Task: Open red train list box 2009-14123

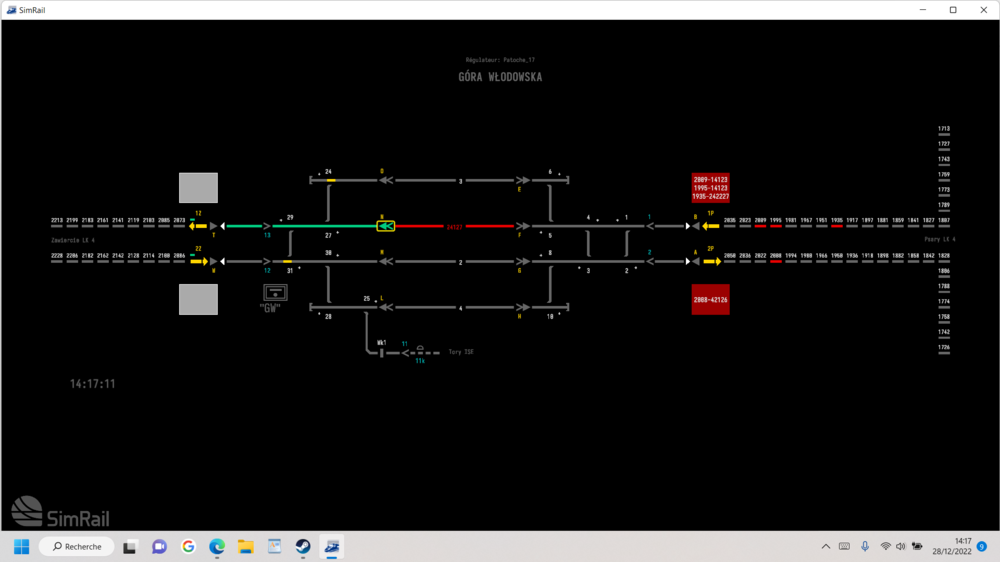Action: point(710,188)
